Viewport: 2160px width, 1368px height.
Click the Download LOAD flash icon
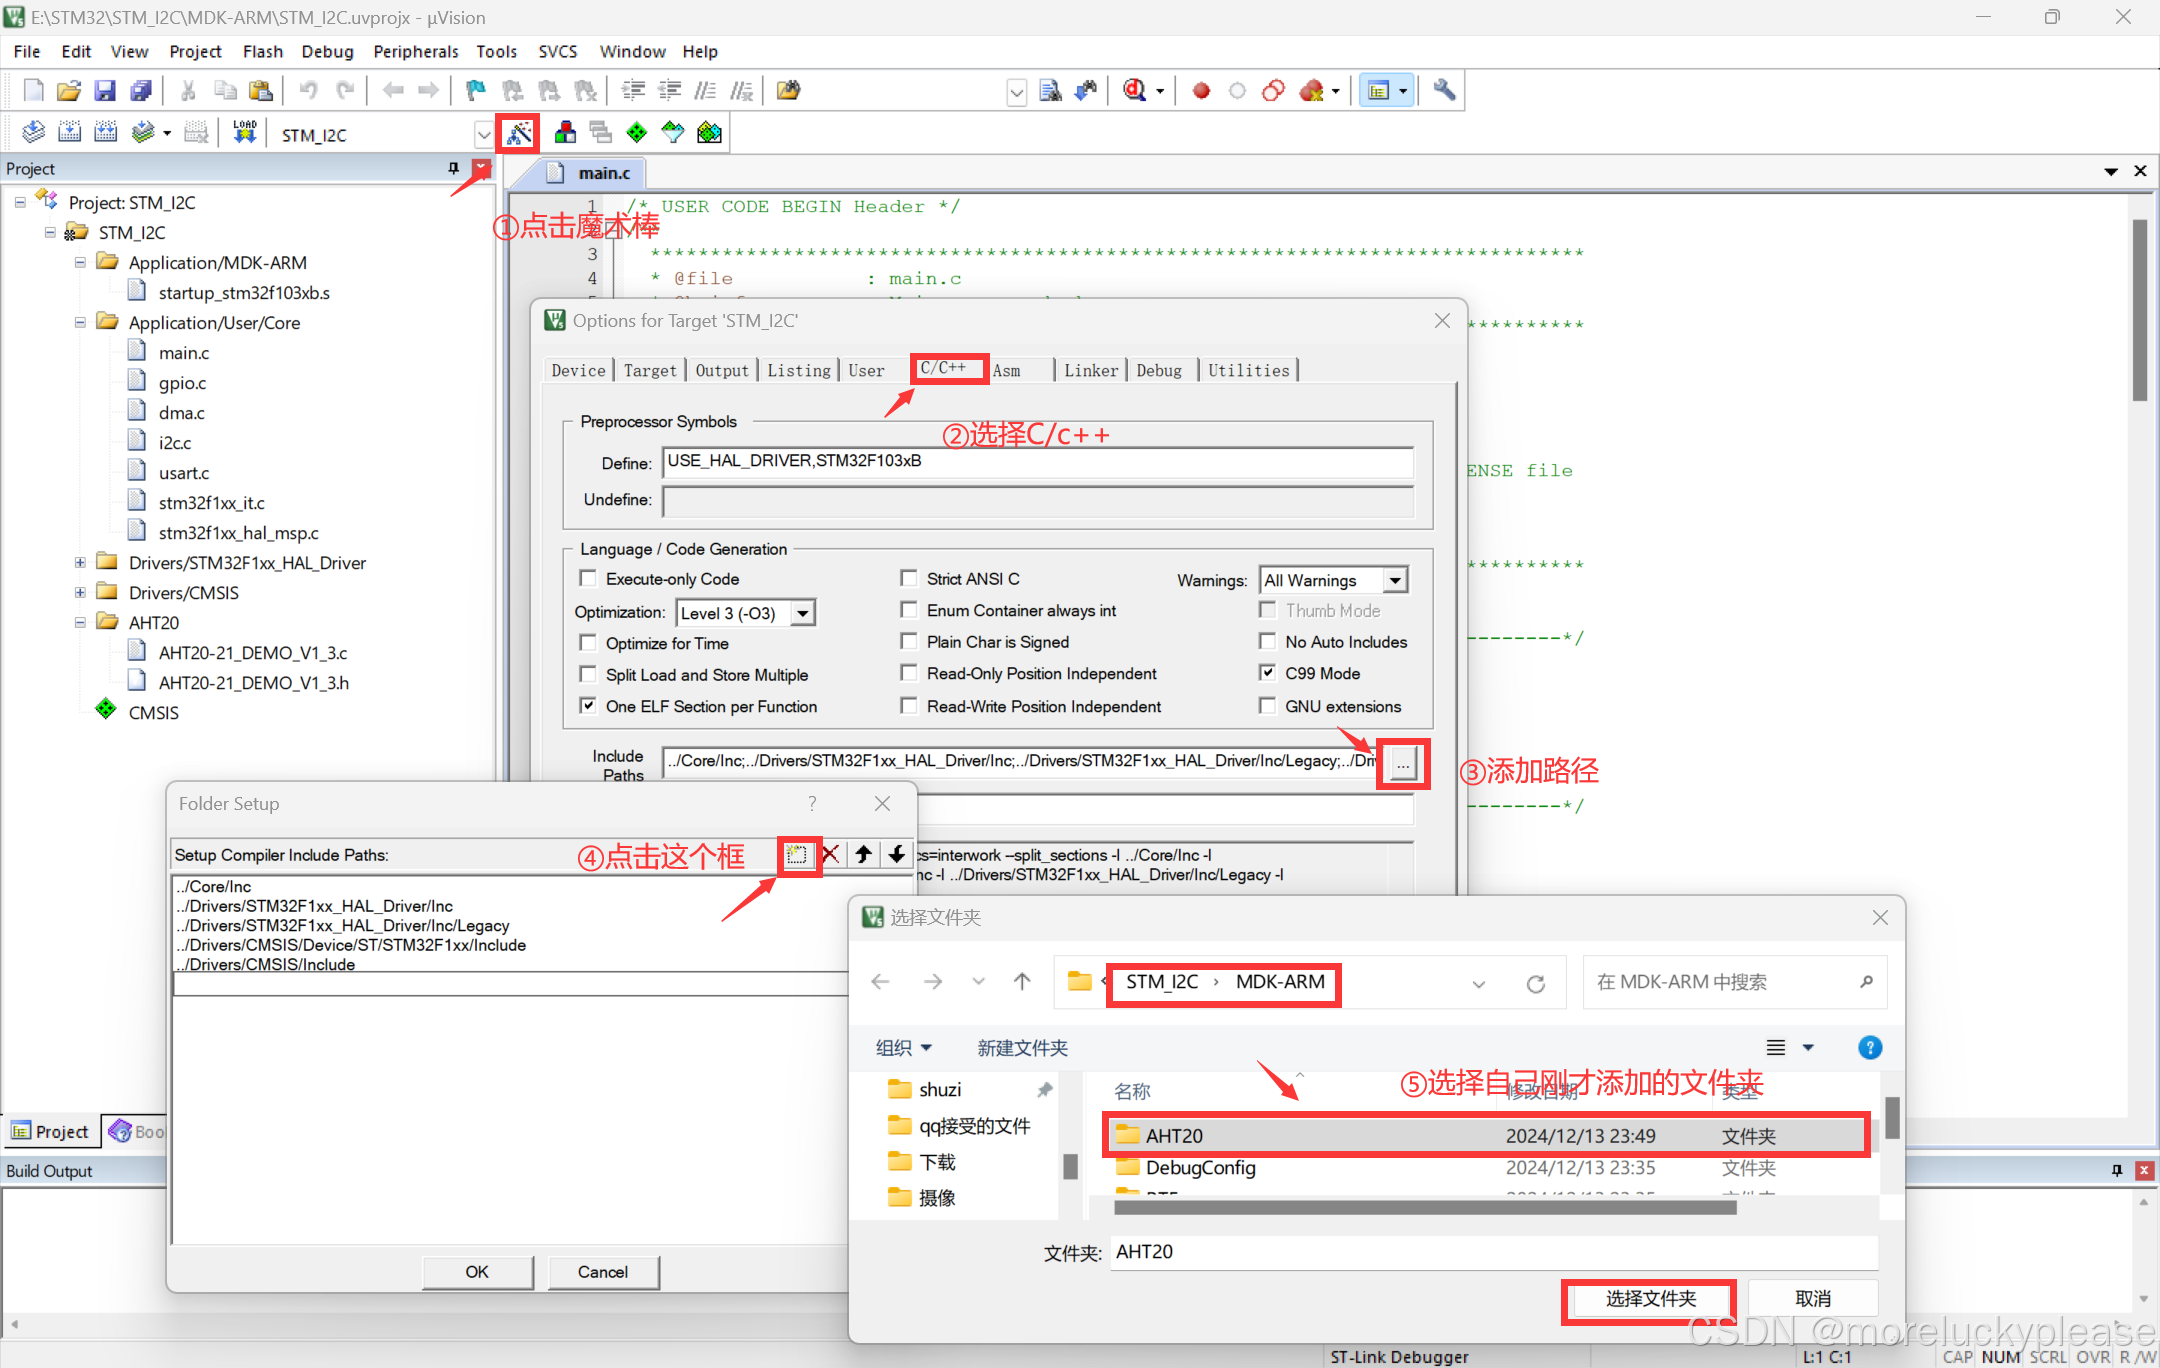pyautogui.click(x=244, y=133)
